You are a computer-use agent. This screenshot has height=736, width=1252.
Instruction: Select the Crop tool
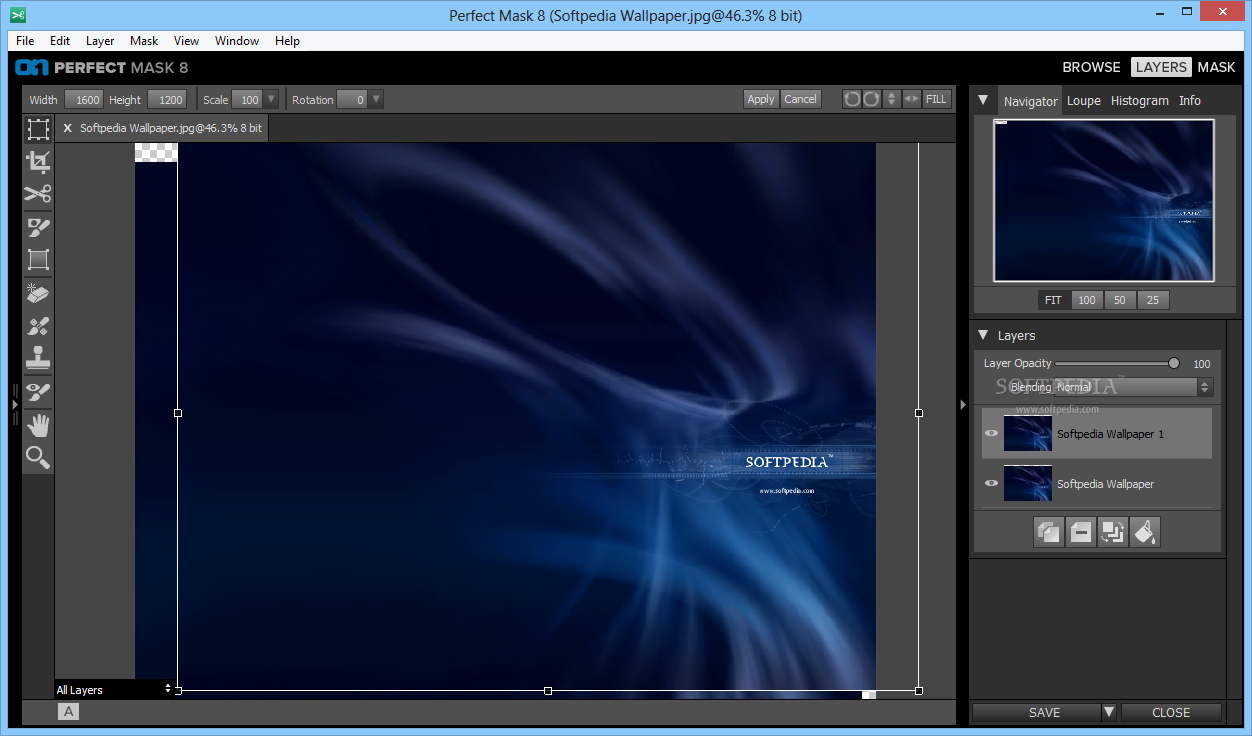(x=38, y=162)
